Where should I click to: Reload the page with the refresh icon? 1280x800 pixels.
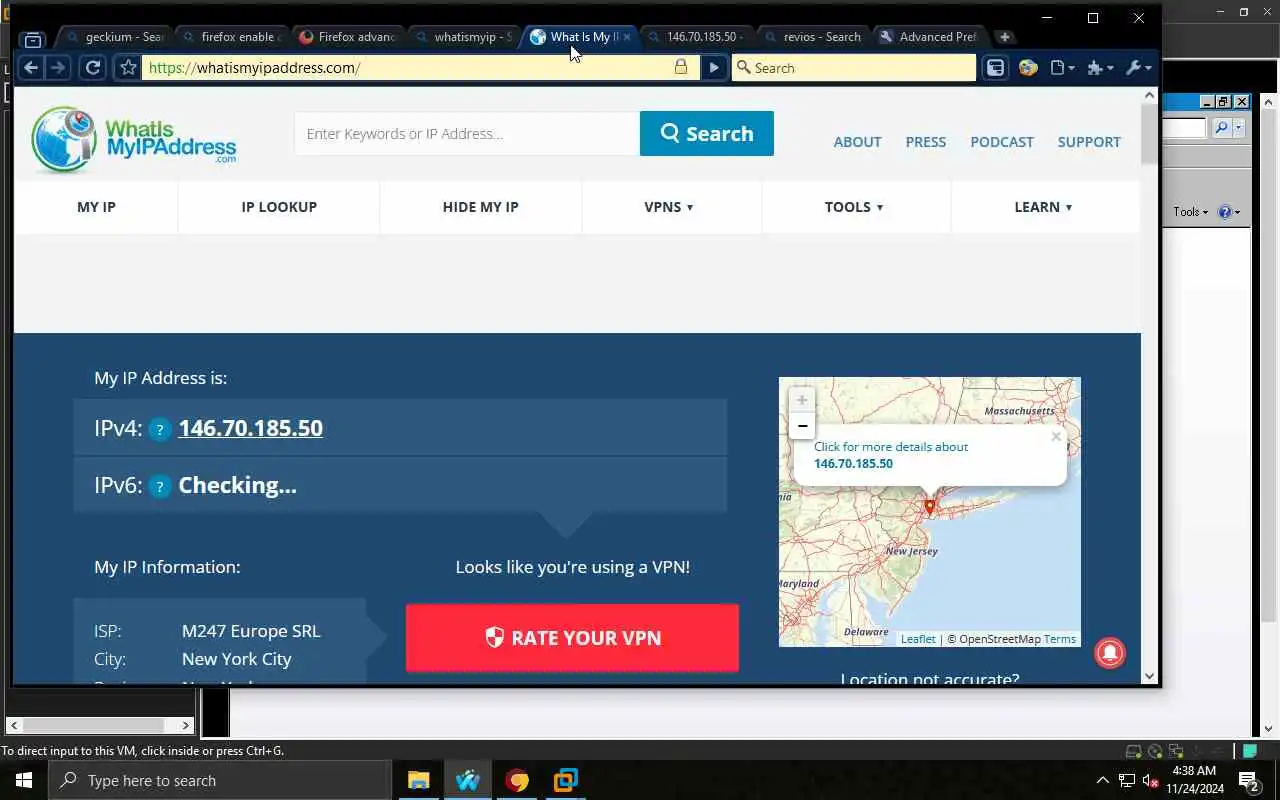[x=93, y=67]
